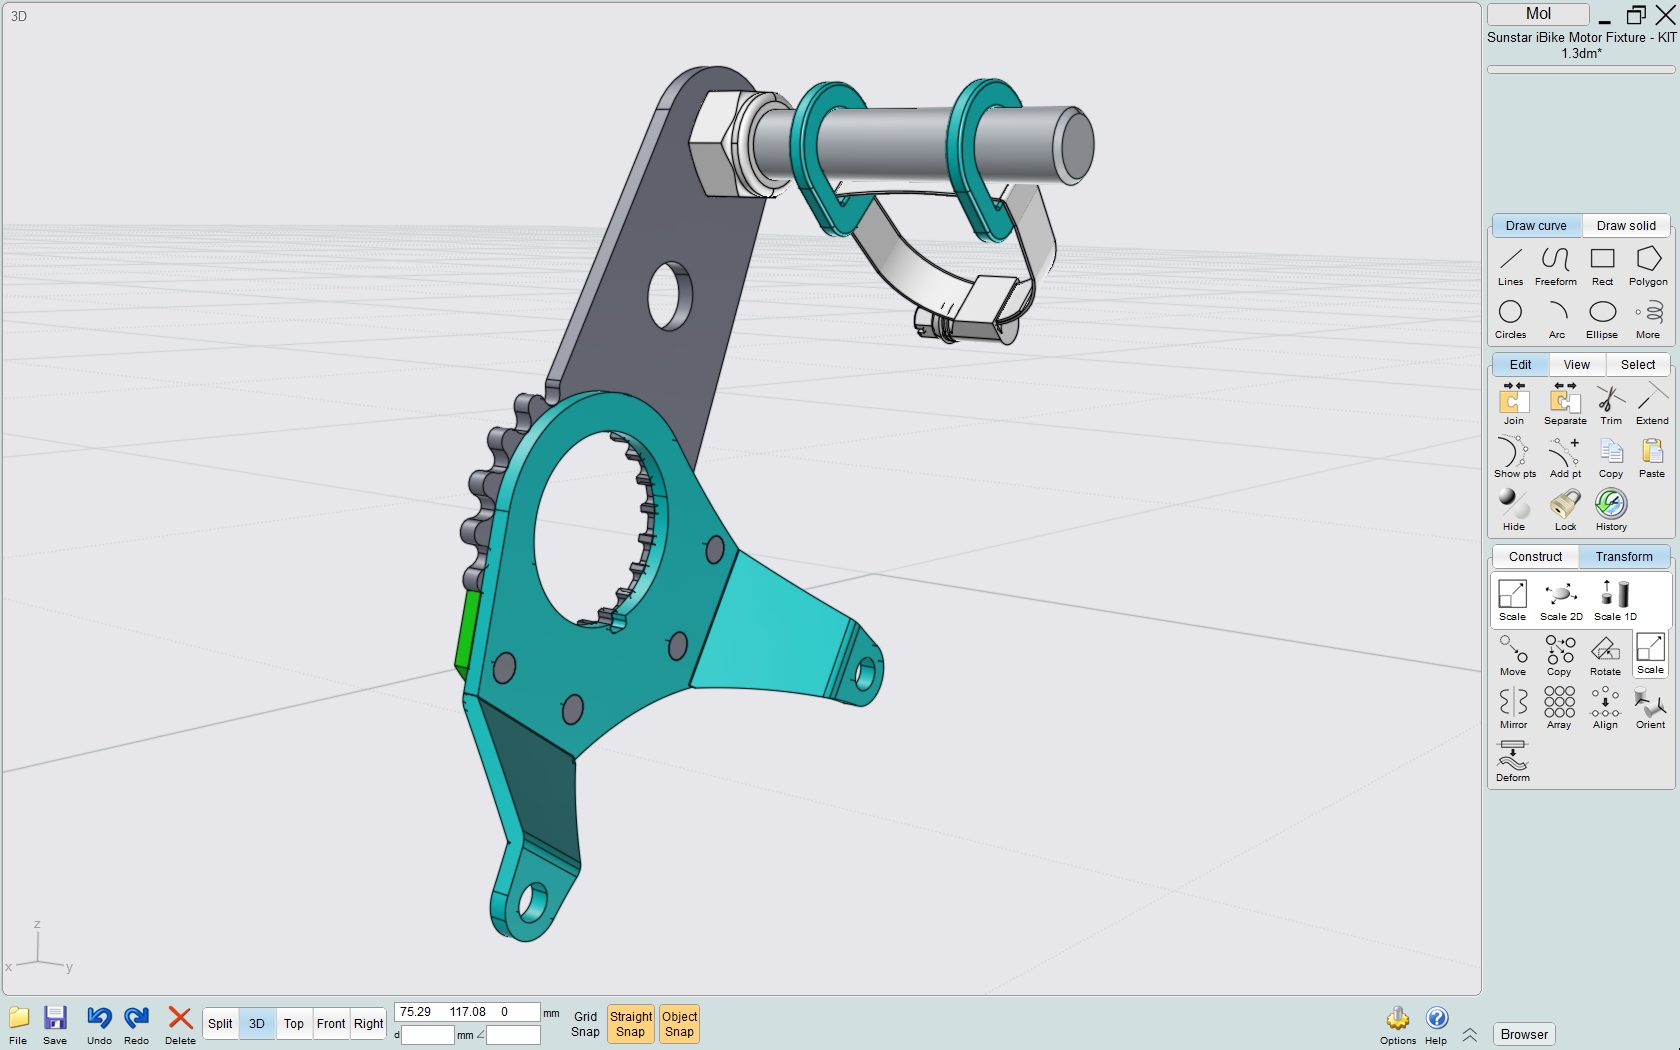1680x1050 pixels.
Task: Select the Move transform tool
Action: point(1513,656)
